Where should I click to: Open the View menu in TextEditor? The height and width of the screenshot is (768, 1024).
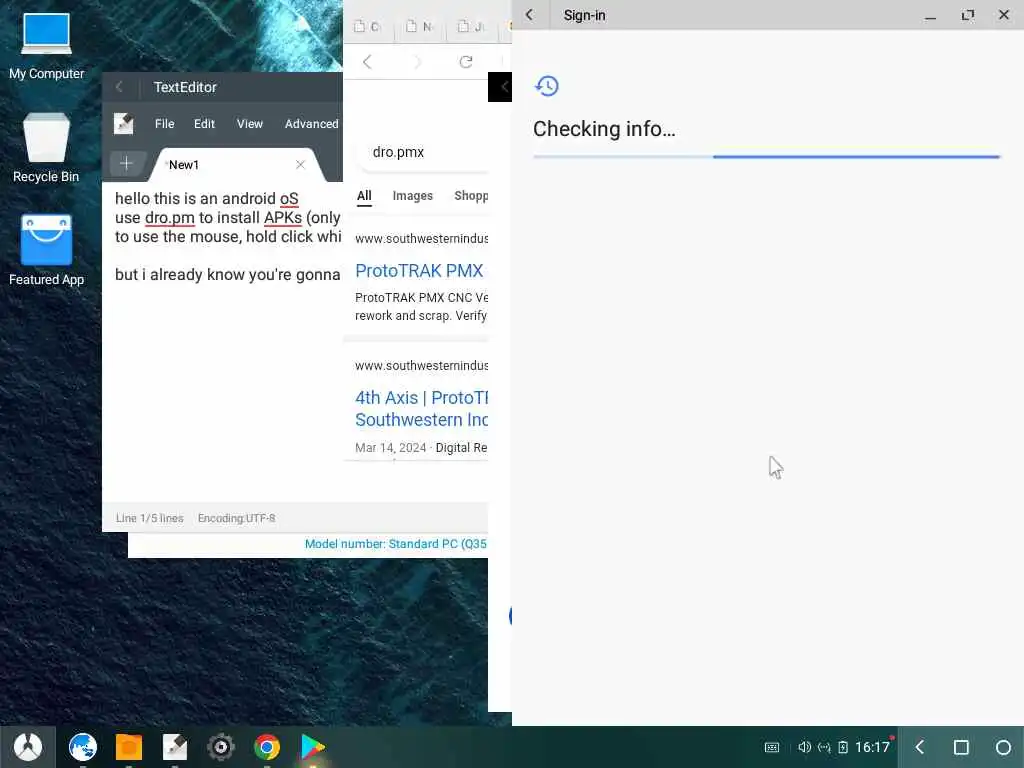pyautogui.click(x=249, y=123)
